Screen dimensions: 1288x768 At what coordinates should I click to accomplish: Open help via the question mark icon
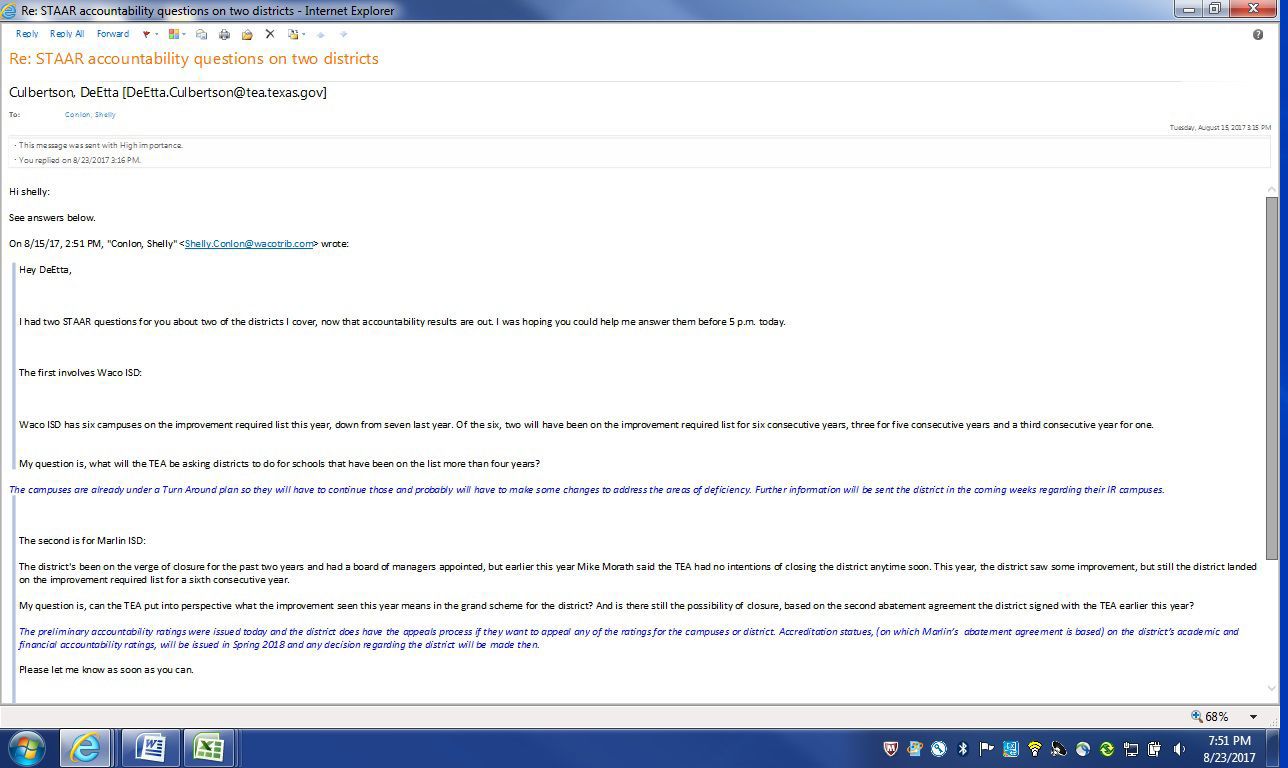pos(1258,34)
